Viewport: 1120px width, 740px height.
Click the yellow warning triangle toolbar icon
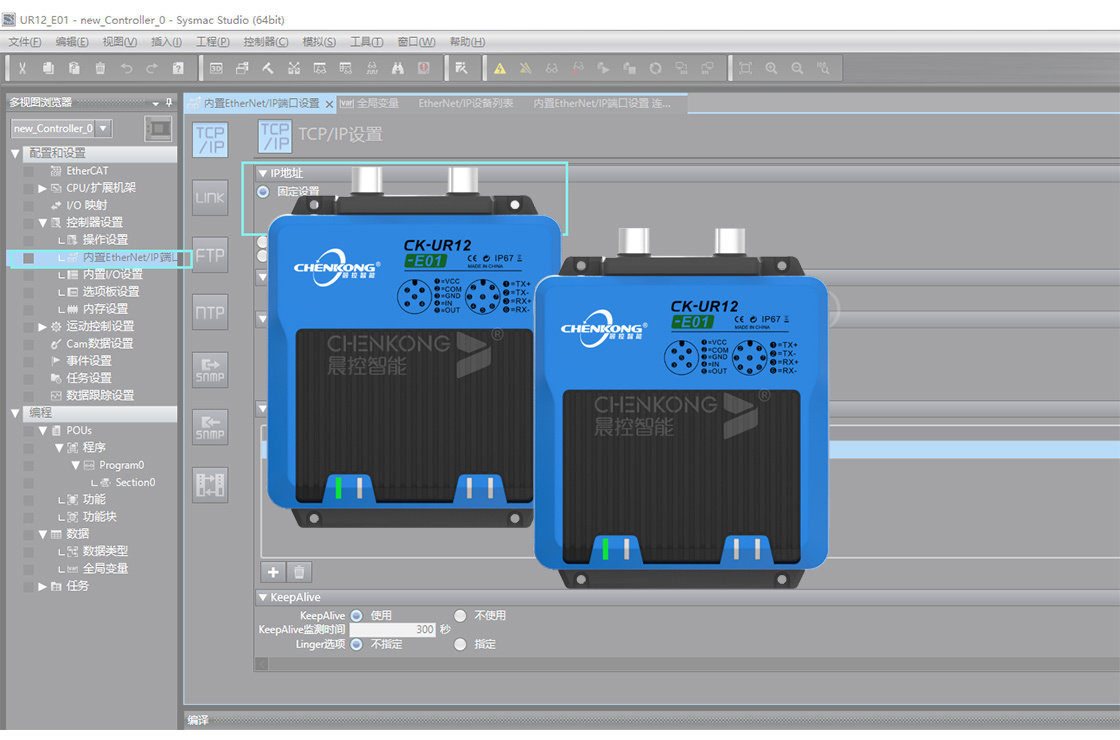500,69
